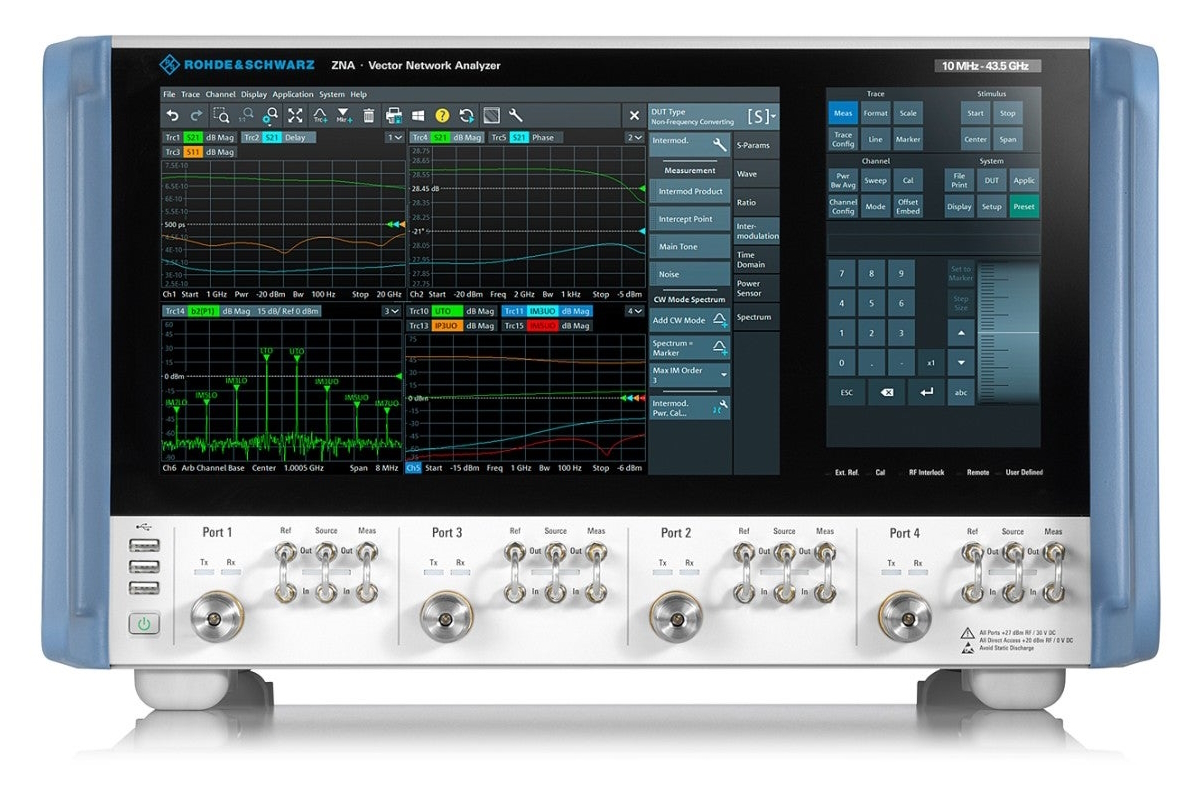Screen dimensions: 1200x800
Task: Add a new trace with Trc+ icon
Action: [x=320, y=115]
